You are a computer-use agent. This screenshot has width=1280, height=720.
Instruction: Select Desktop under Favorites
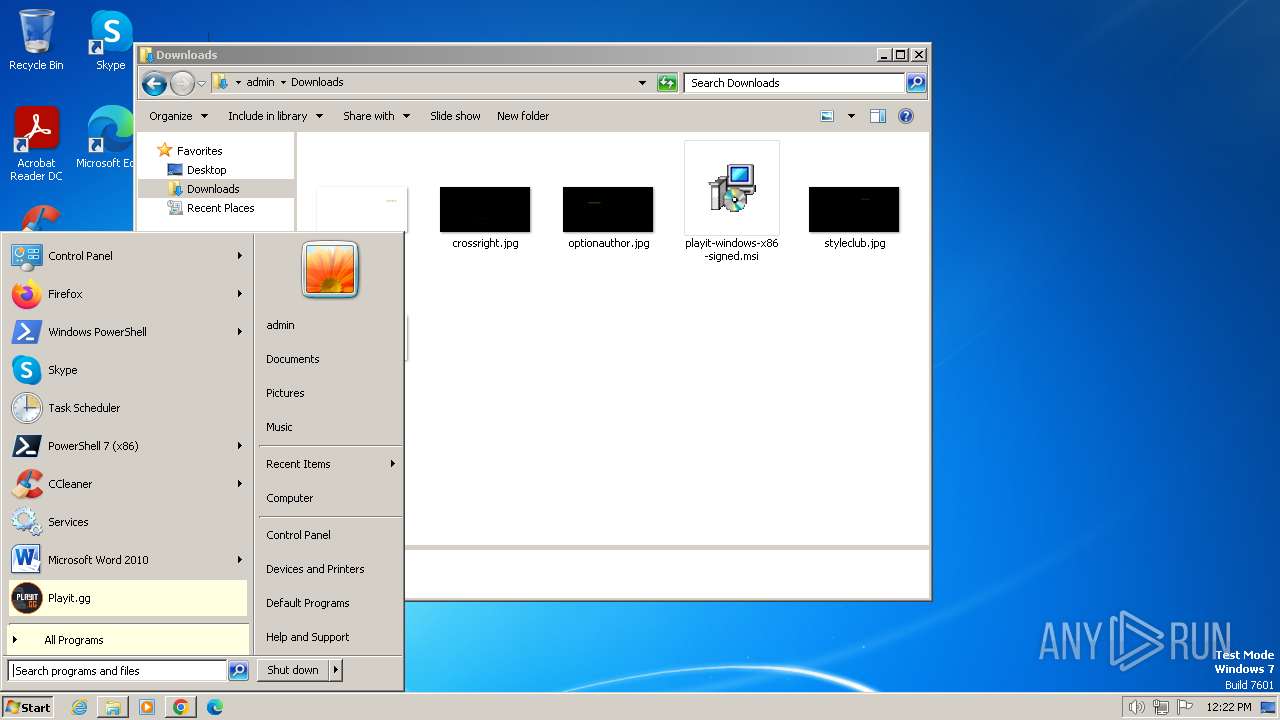click(207, 170)
